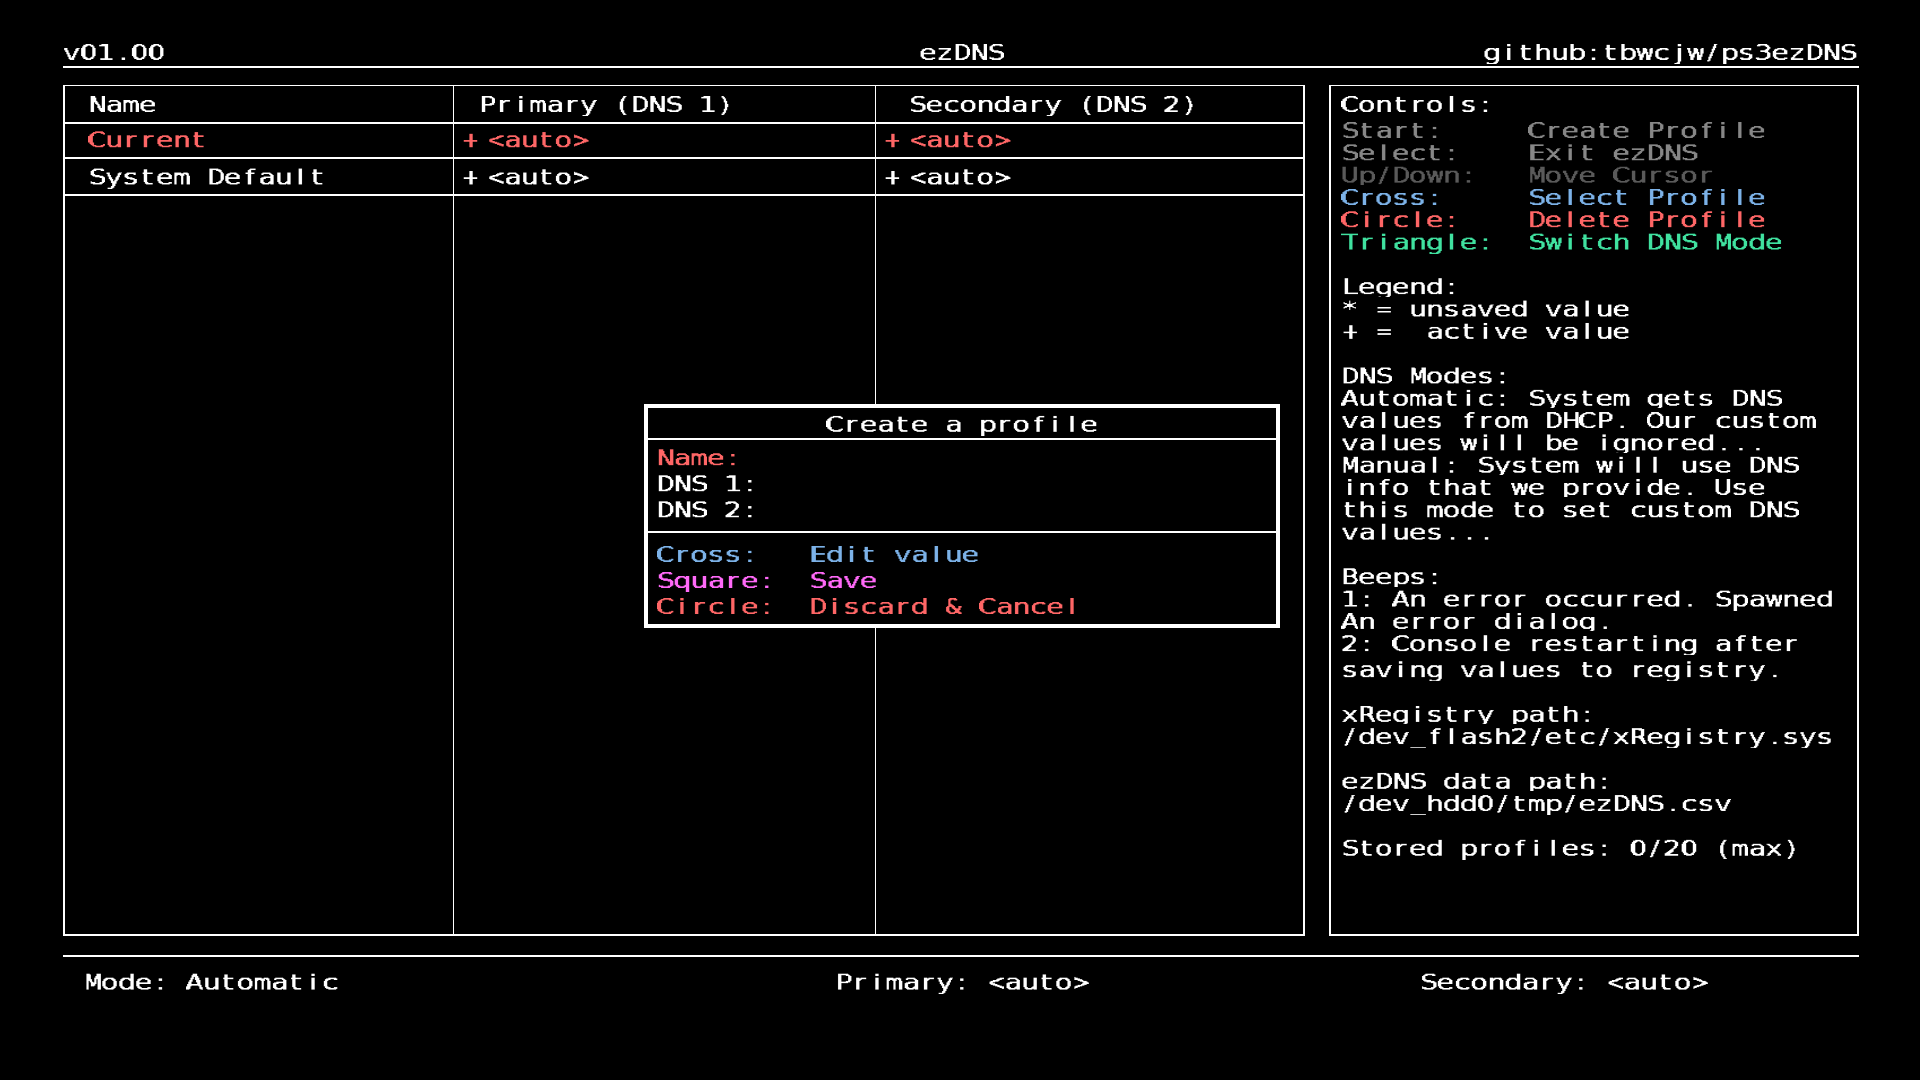This screenshot has height=1080, width=1920.
Task: Click System Default Primary '<auto>' value
Action: tap(538, 178)
